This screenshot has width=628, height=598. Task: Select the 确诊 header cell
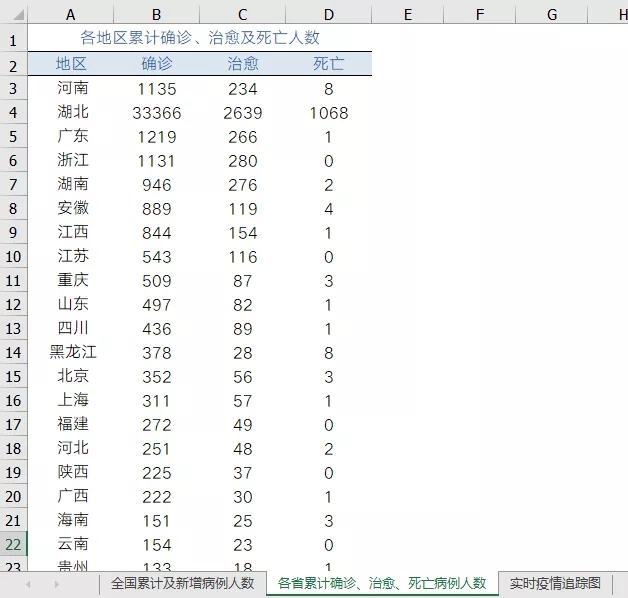coord(156,64)
